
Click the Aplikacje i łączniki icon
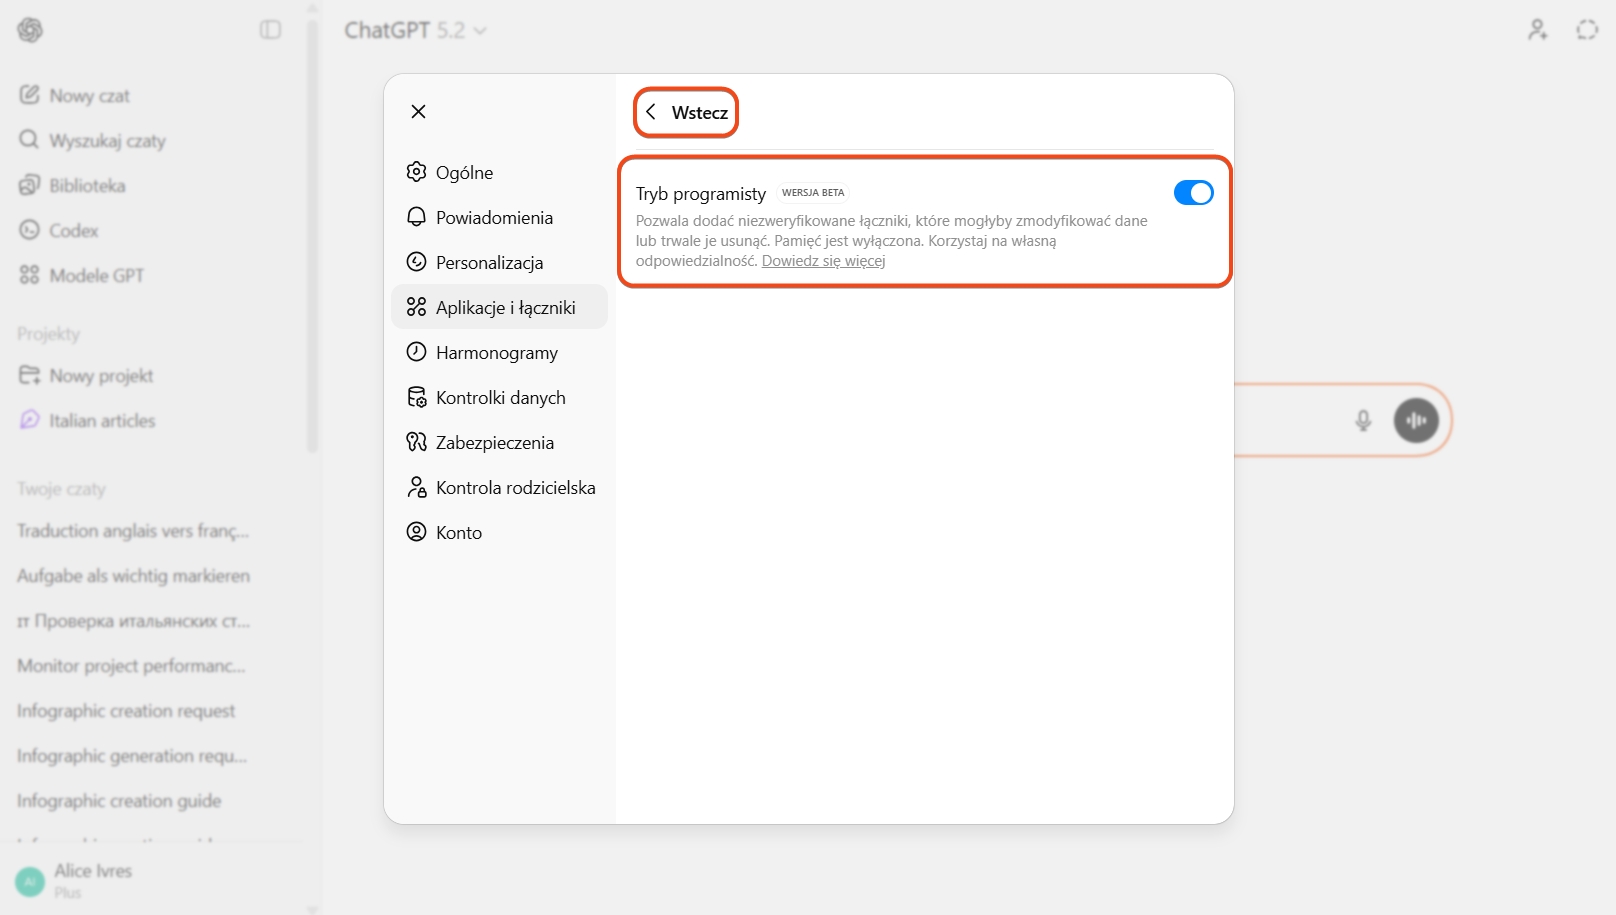(x=416, y=307)
